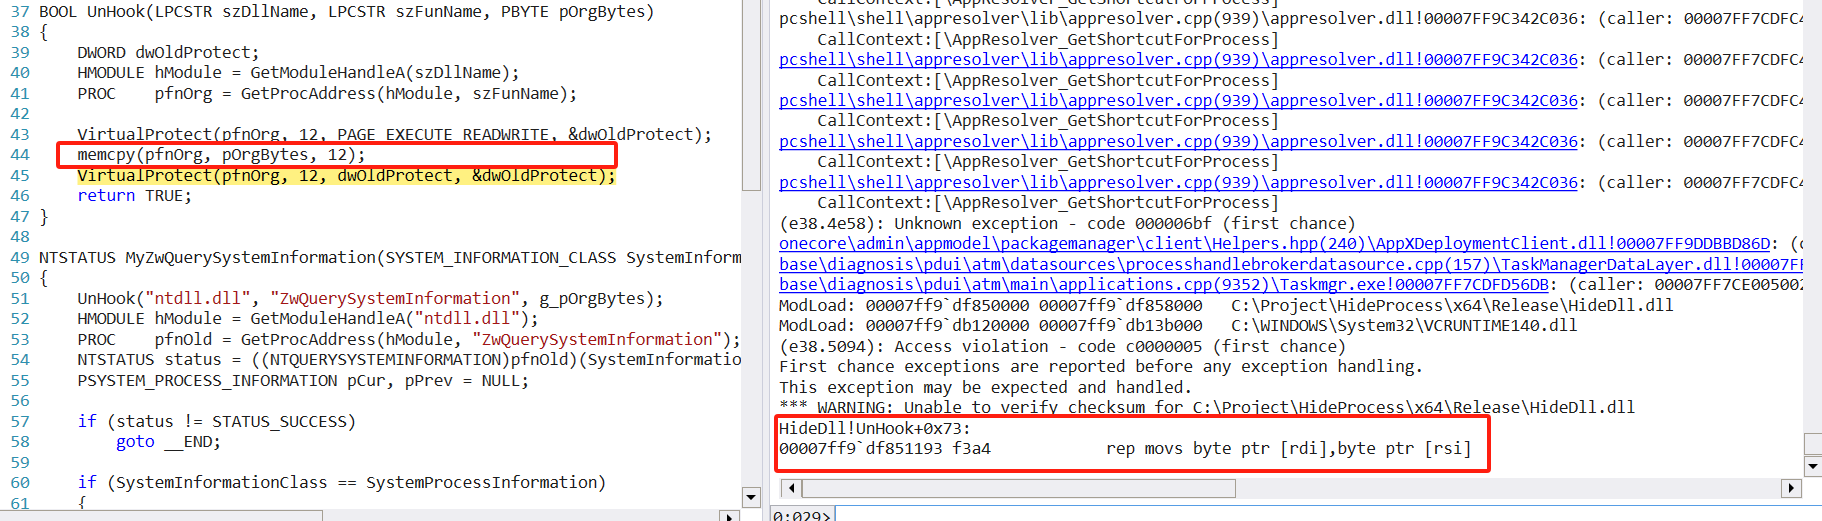
Task: Click the 'rep movs byte ptr' disassembly line
Action: 1125,449
